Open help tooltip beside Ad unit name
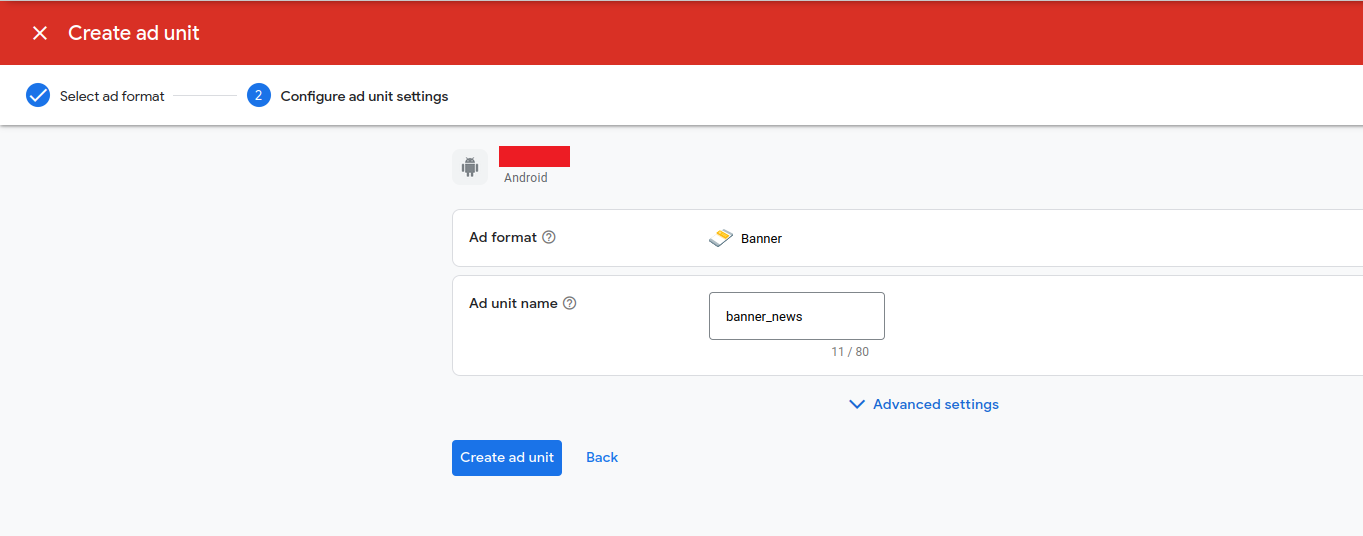Screen dimensions: 1363x536 tap(570, 304)
